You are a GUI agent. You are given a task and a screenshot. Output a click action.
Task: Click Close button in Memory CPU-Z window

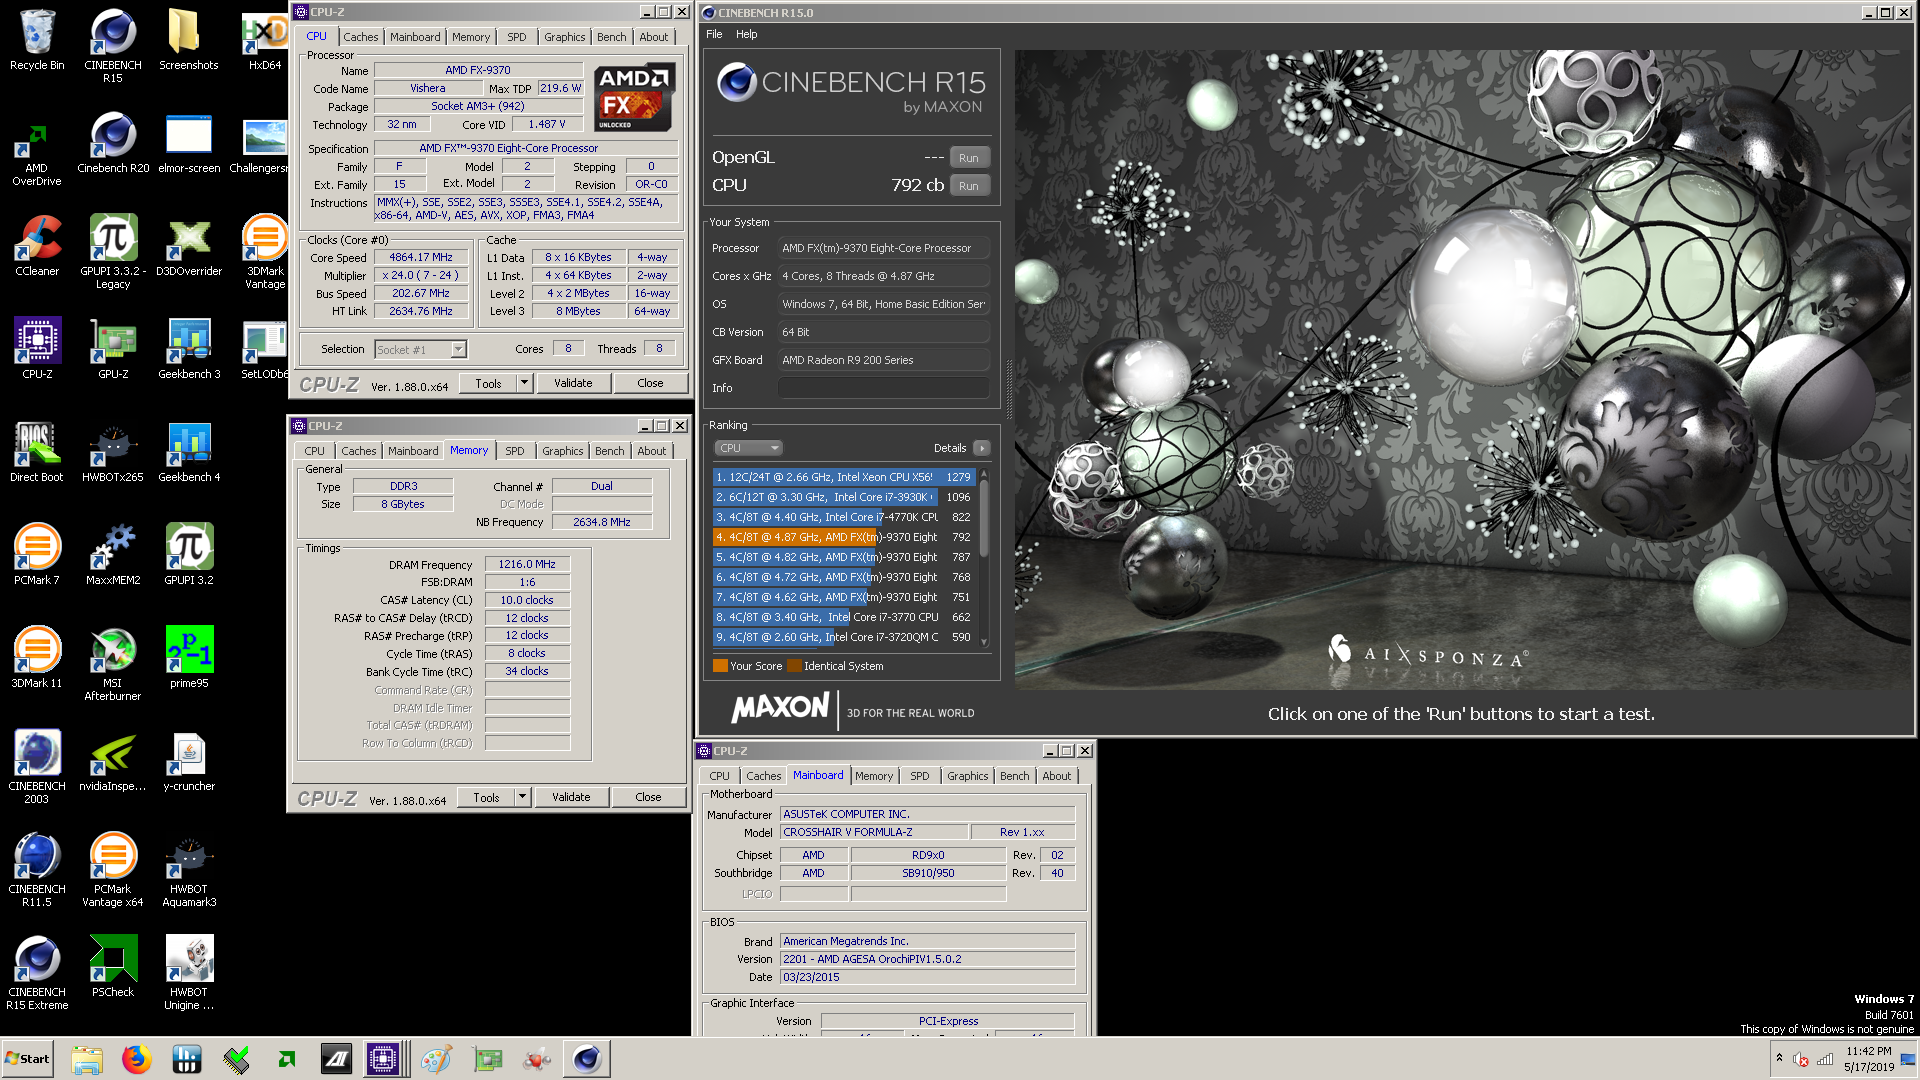(648, 797)
